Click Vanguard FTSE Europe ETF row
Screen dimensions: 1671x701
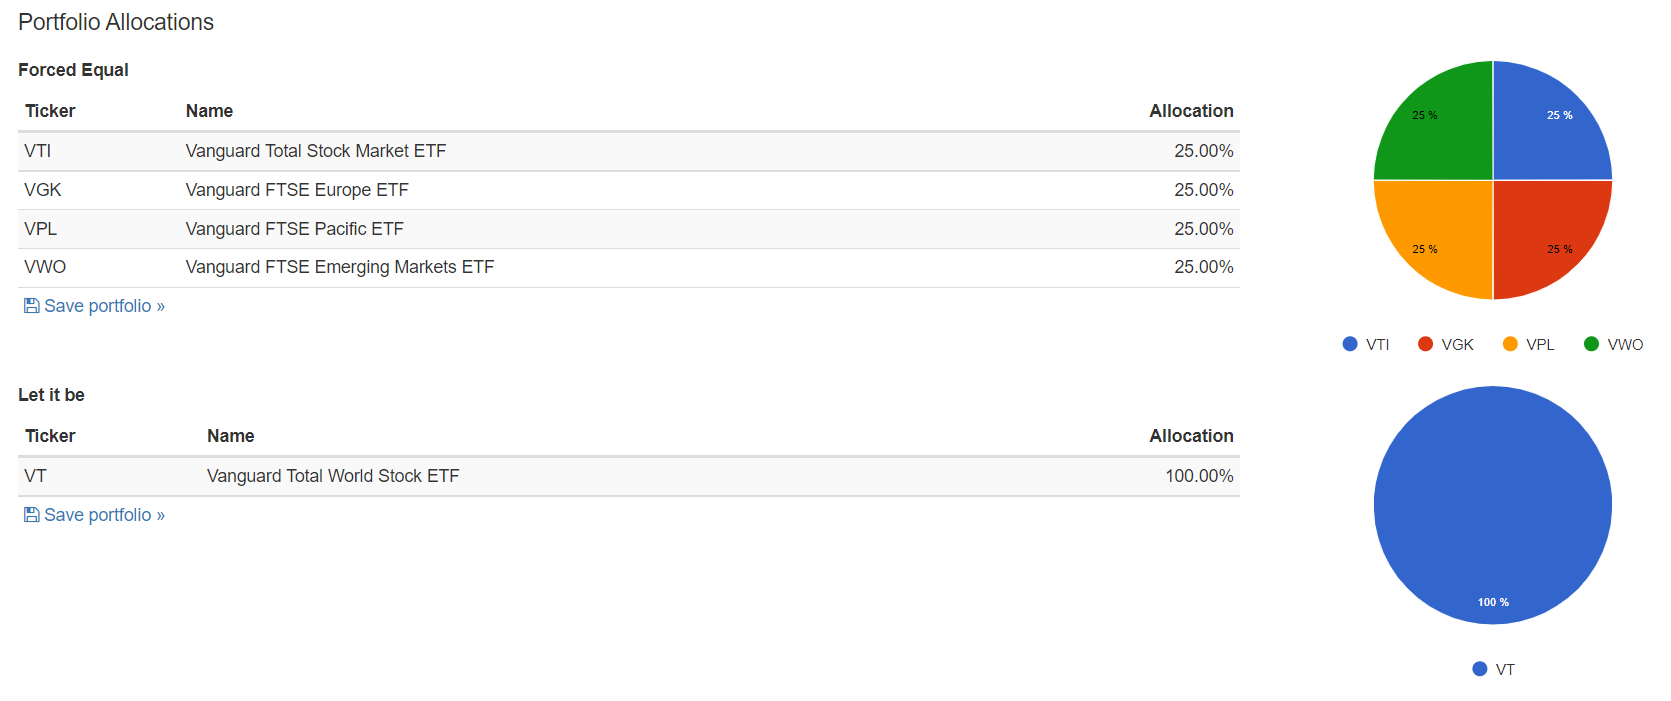[297, 190]
